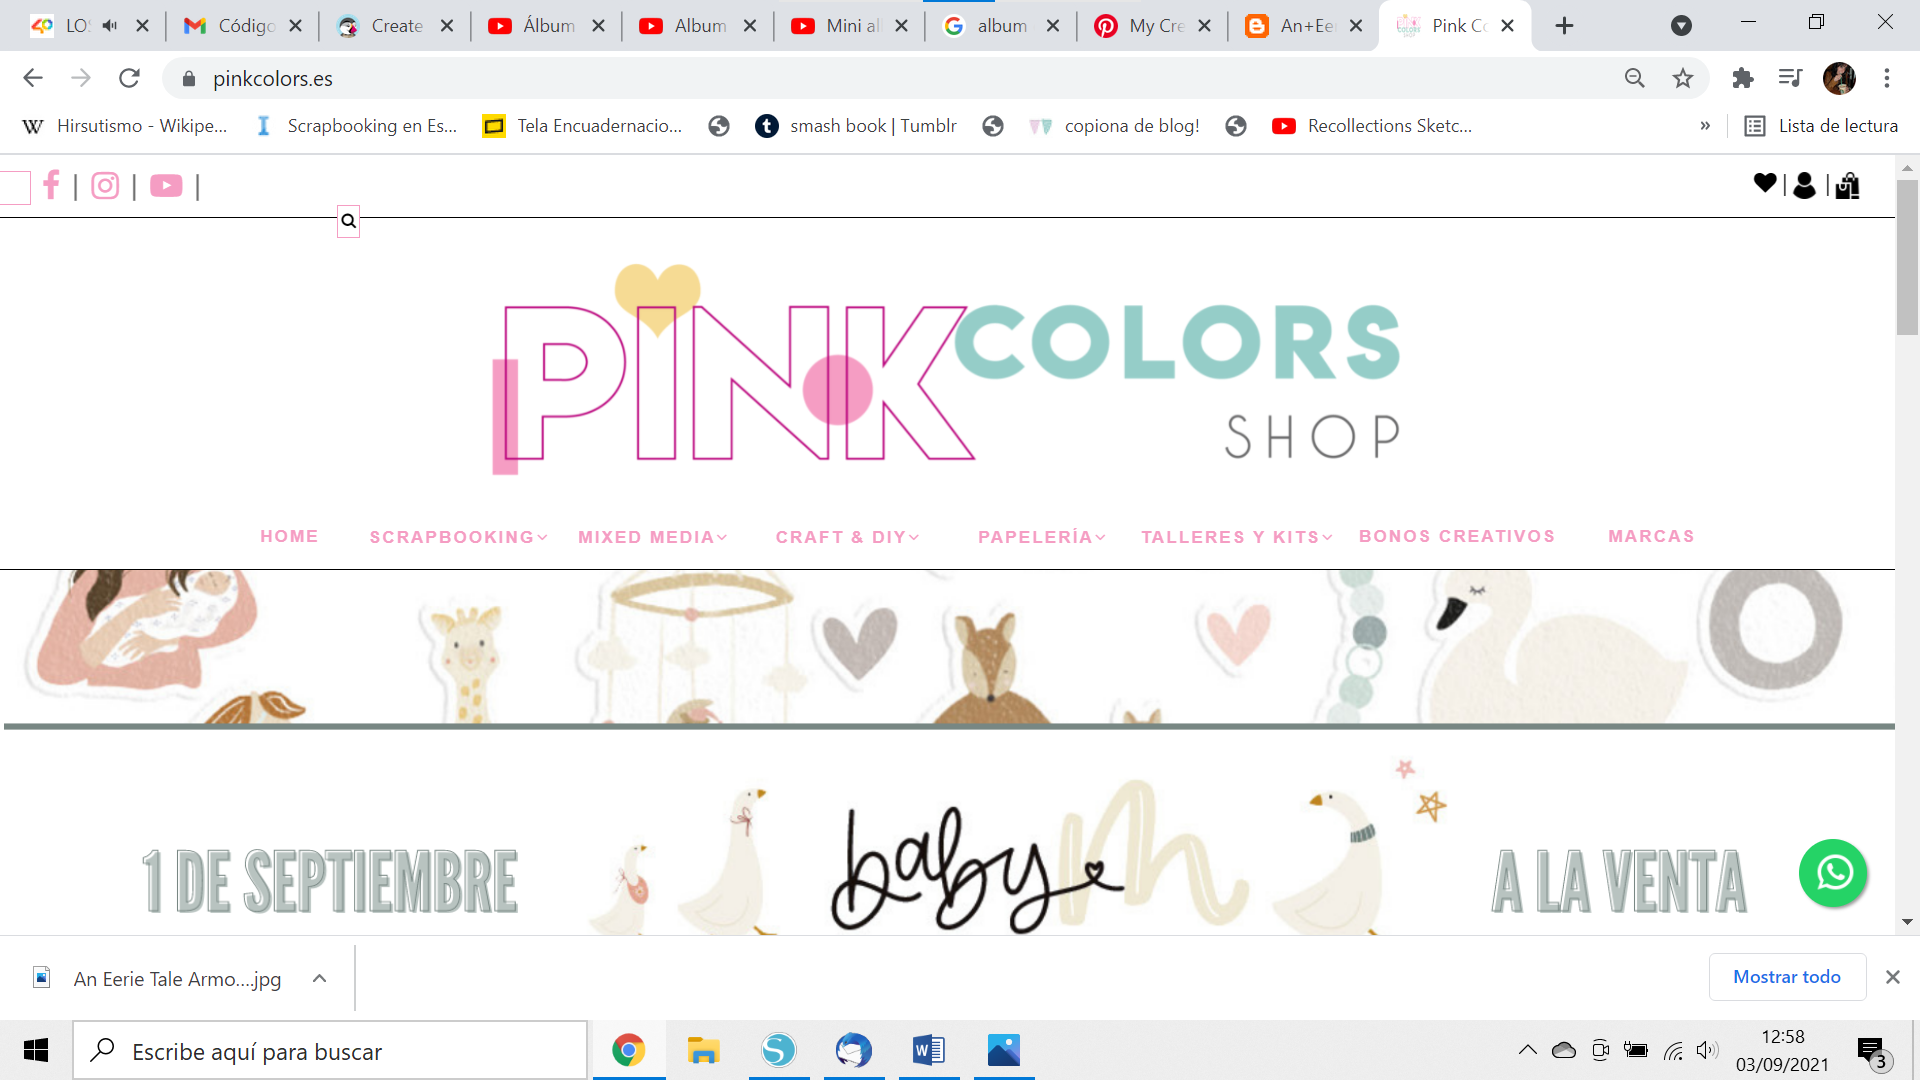The width and height of the screenshot is (1920, 1080).
Task: Switch to the My Creations Pinterest tab
Action: click(x=1152, y=26)
